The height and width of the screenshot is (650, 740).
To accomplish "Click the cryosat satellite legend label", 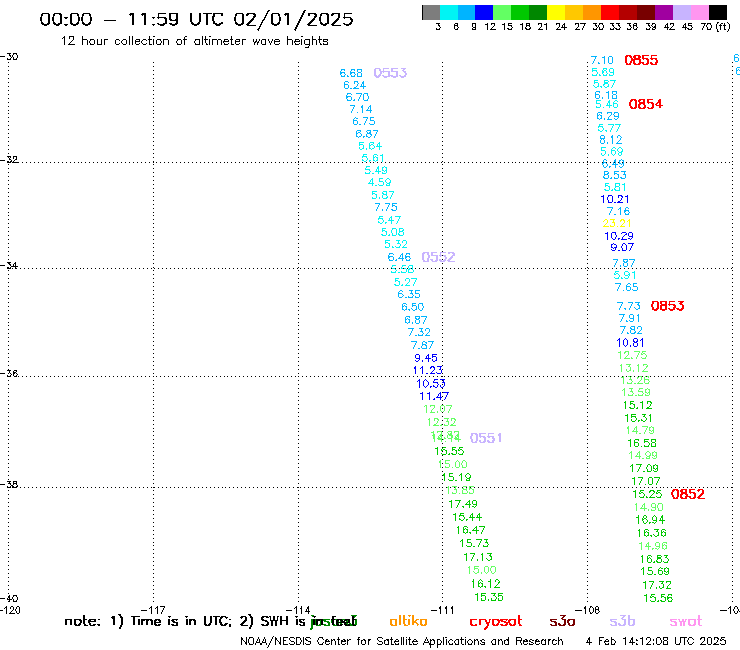I will click(x=496, y=622).
